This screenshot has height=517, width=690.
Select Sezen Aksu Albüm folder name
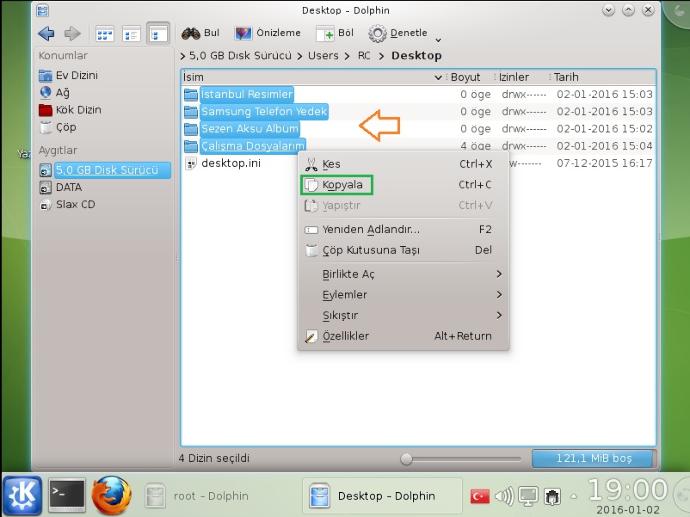click(250, 129)
